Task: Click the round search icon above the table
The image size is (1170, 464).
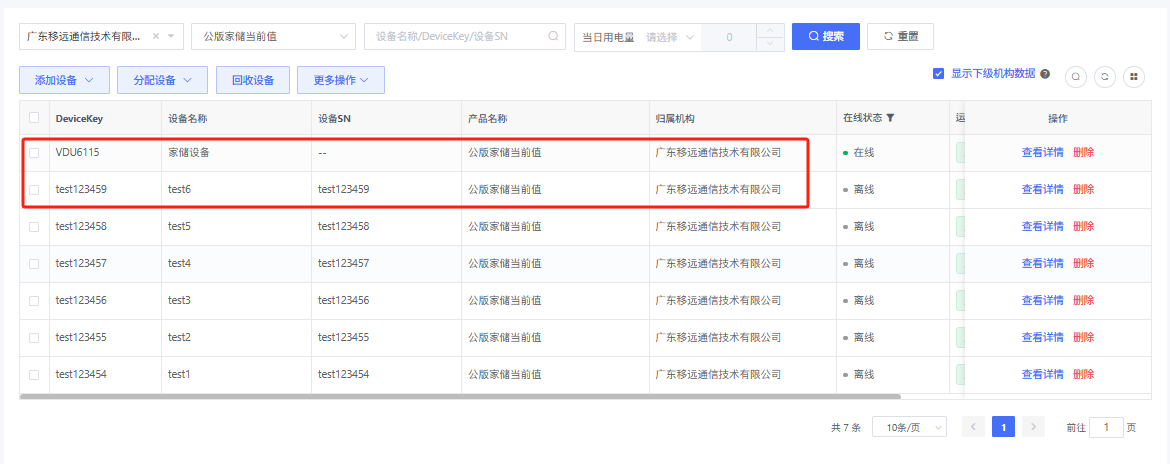Action: click(x=1076, y=76)
